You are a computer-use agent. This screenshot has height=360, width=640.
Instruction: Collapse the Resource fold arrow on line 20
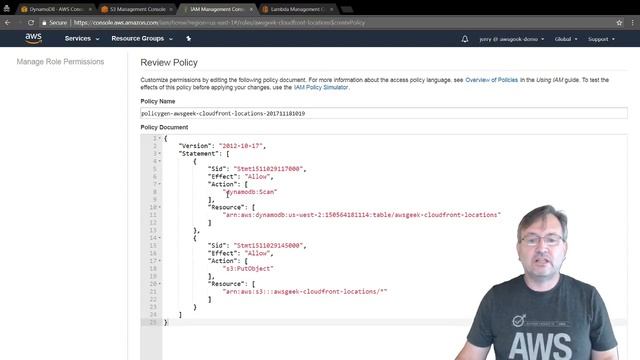pos(160,284)
